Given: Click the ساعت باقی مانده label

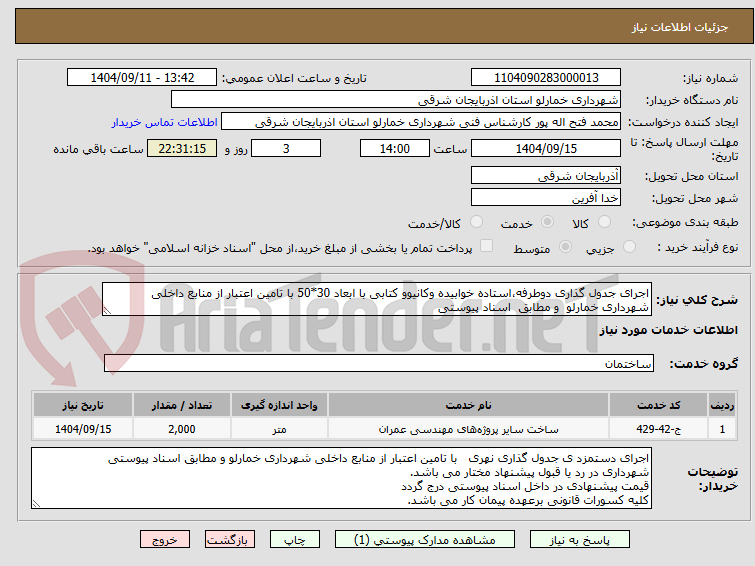Looking at the screenshot, I should pyautogui.click(x=98, y=149).
